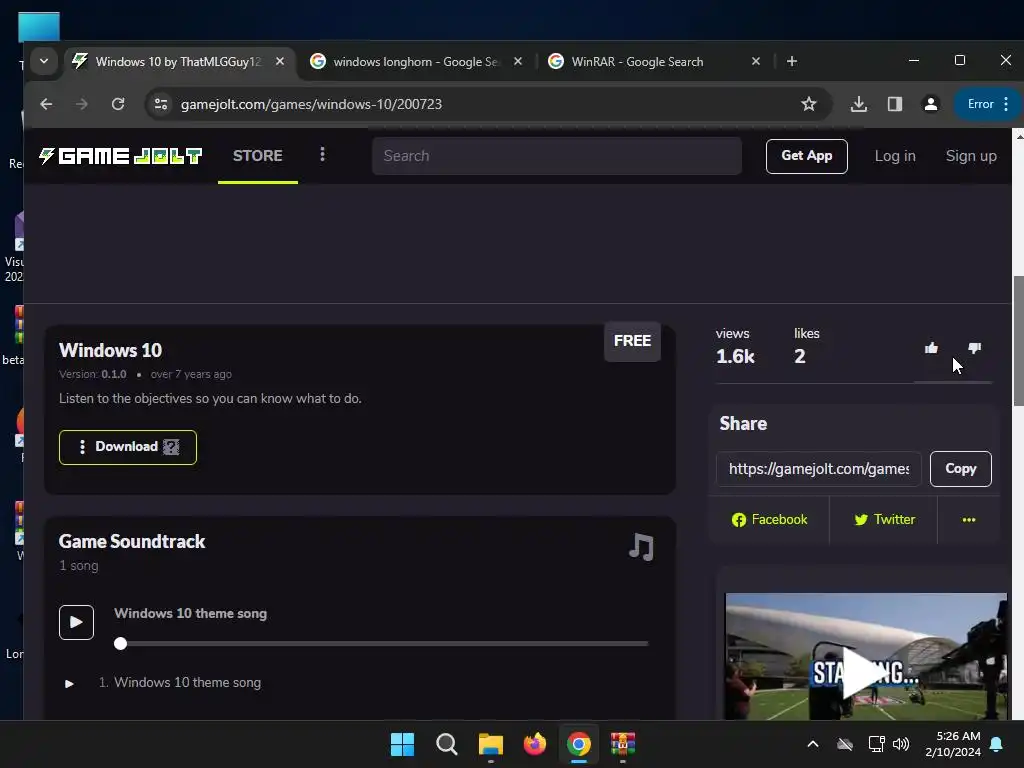Open the Log in link
This screenshot has height=768, width=1024.
coord(895,156)
